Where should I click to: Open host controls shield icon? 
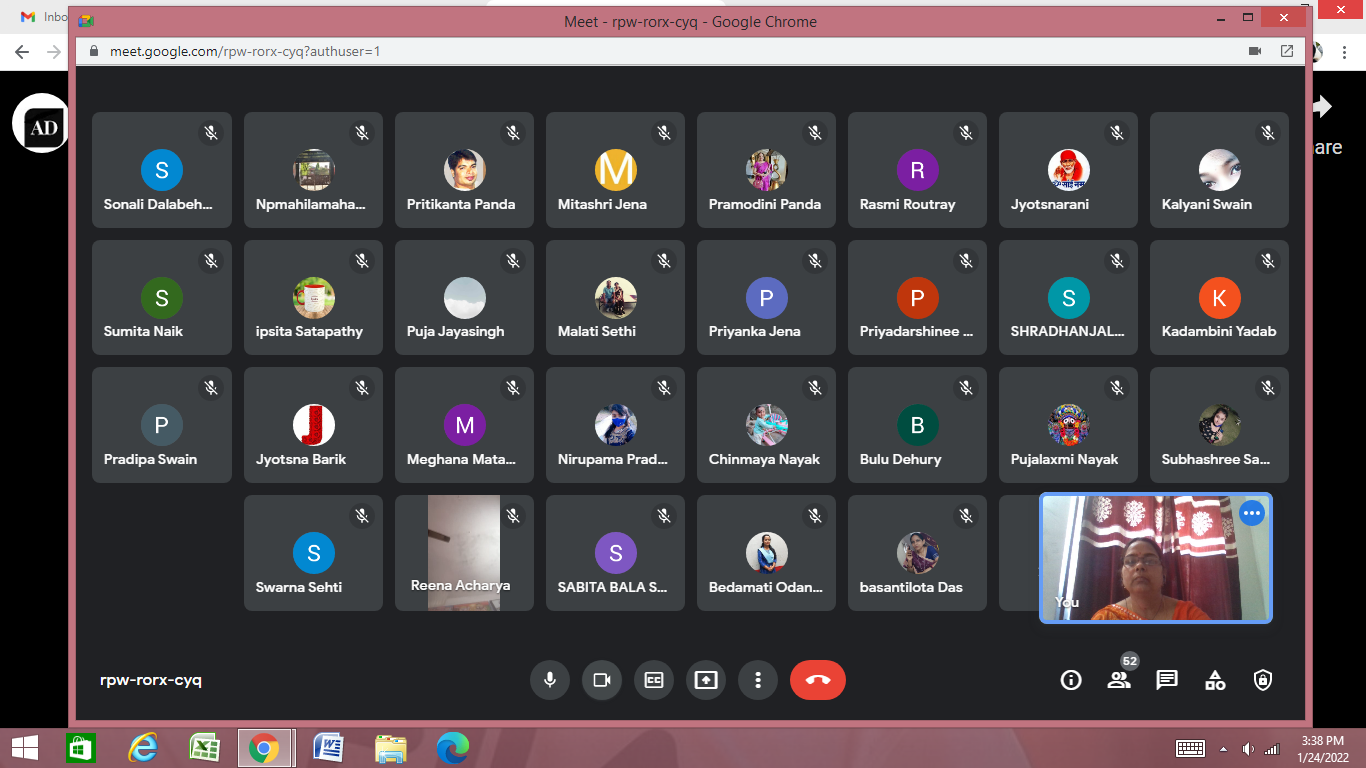[1263, 680]
